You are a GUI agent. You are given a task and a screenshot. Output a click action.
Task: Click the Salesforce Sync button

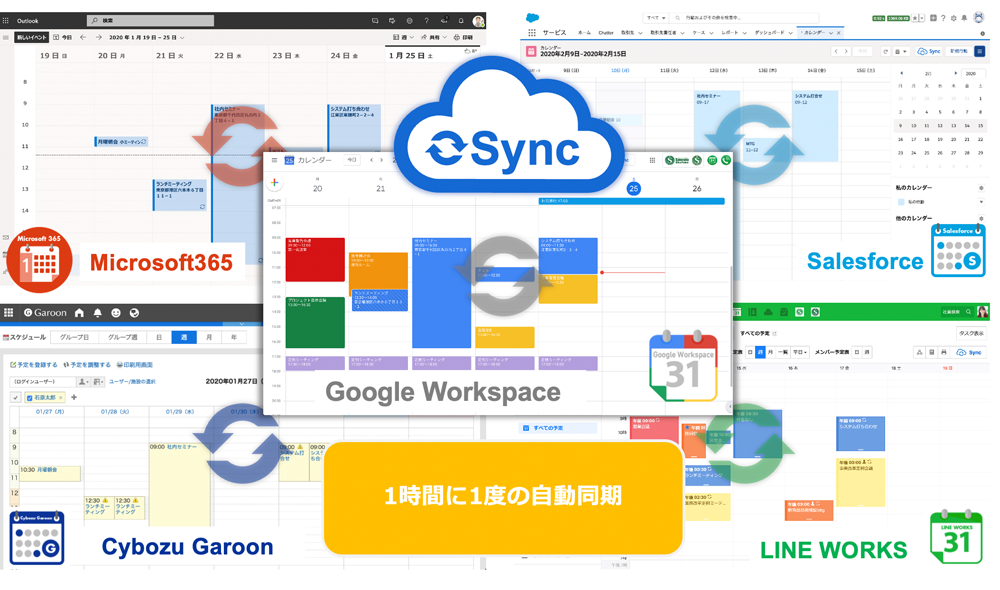(929, 51)
